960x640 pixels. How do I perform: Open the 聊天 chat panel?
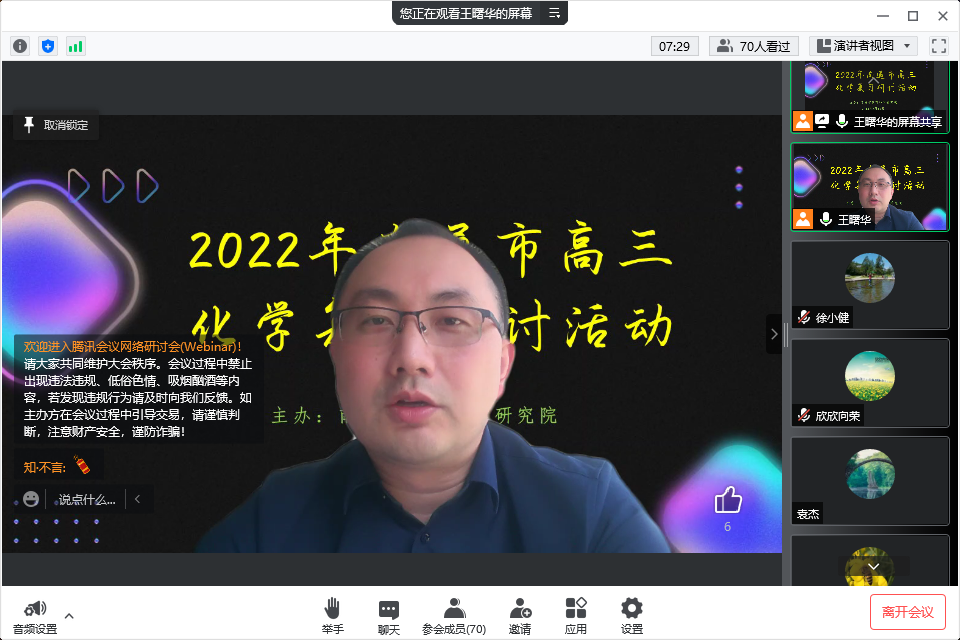389,614
